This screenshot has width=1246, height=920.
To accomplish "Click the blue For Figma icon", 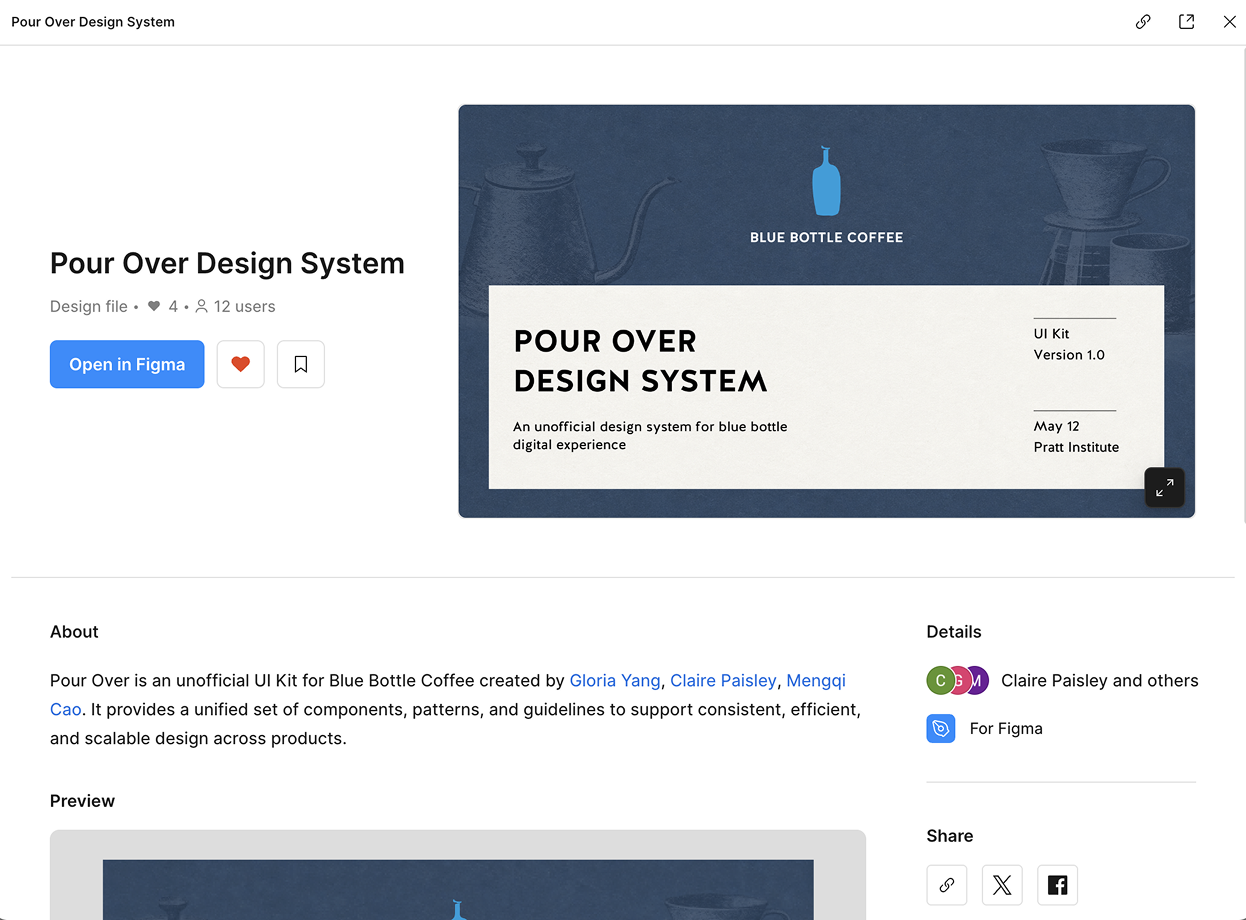I will click(x=941, y=728).
